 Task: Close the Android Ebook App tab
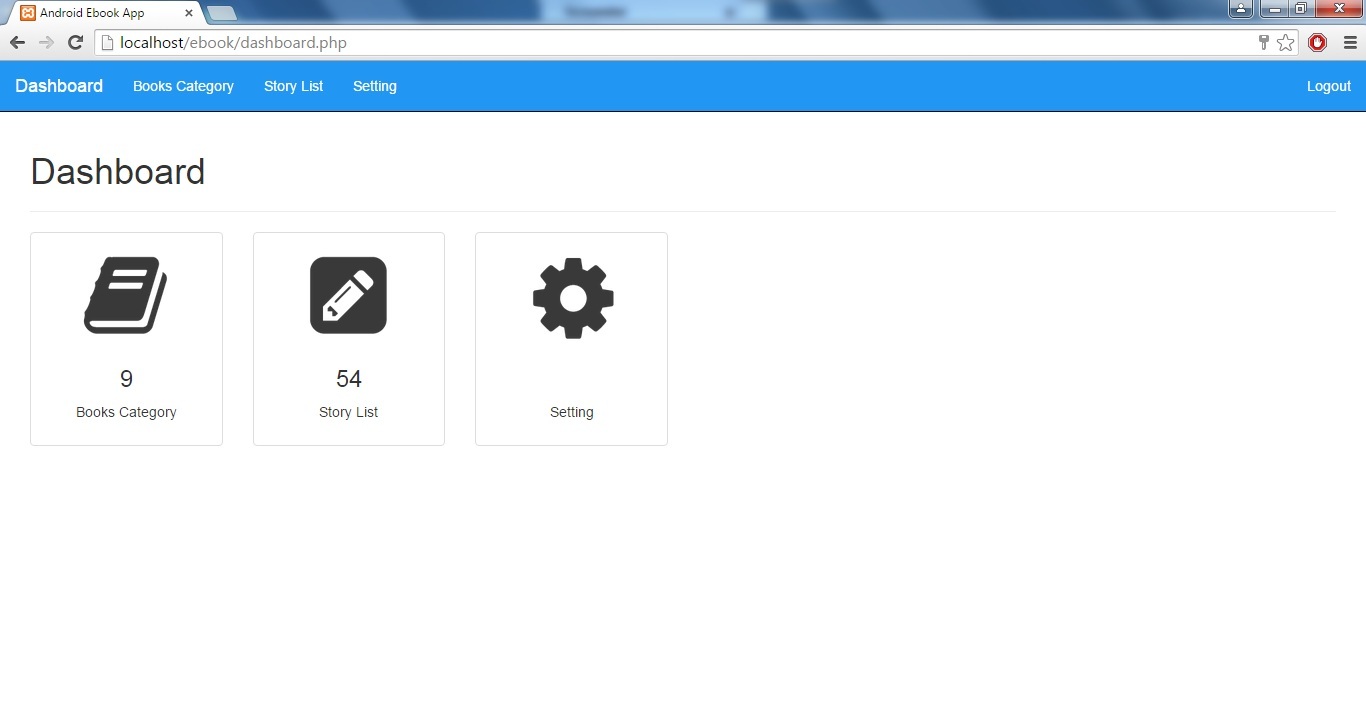(x=189, y=13)
